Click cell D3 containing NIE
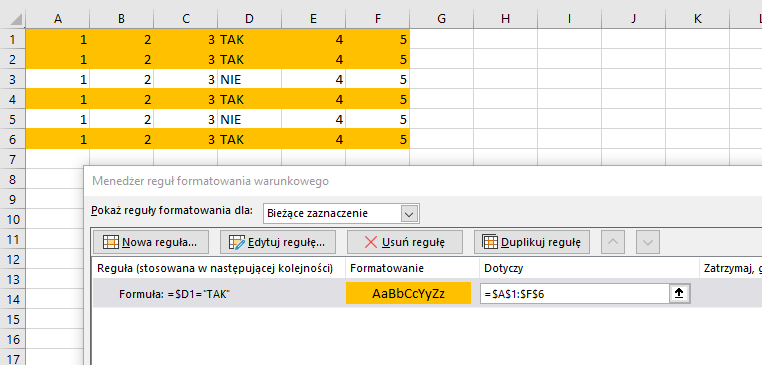The height and width of the screenshot is (365, 762). (x=249, y=79)
